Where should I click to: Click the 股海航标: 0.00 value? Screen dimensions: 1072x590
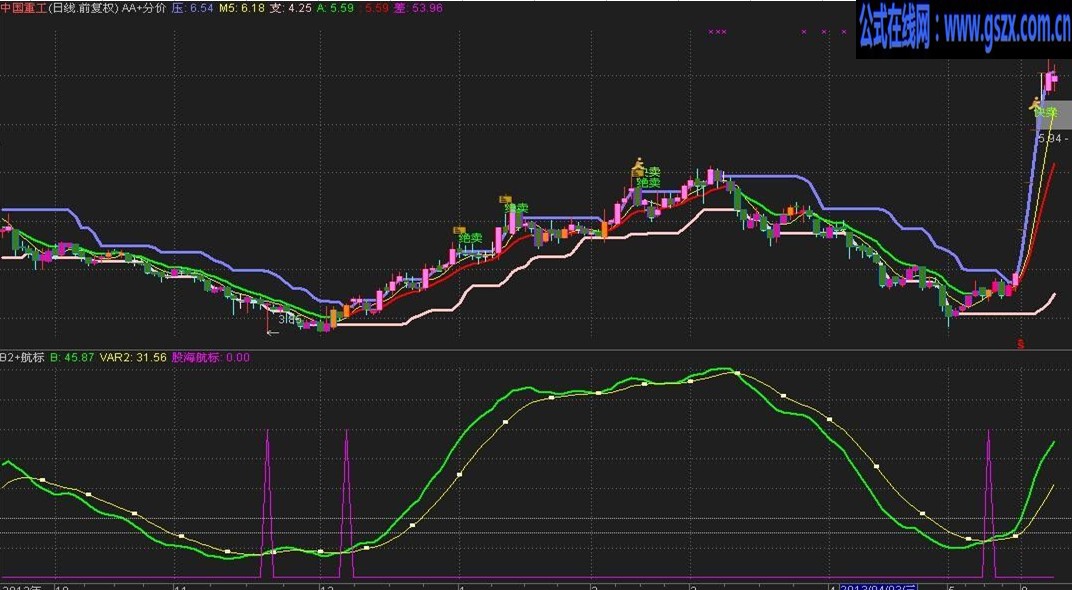click(x=211, y=357)
